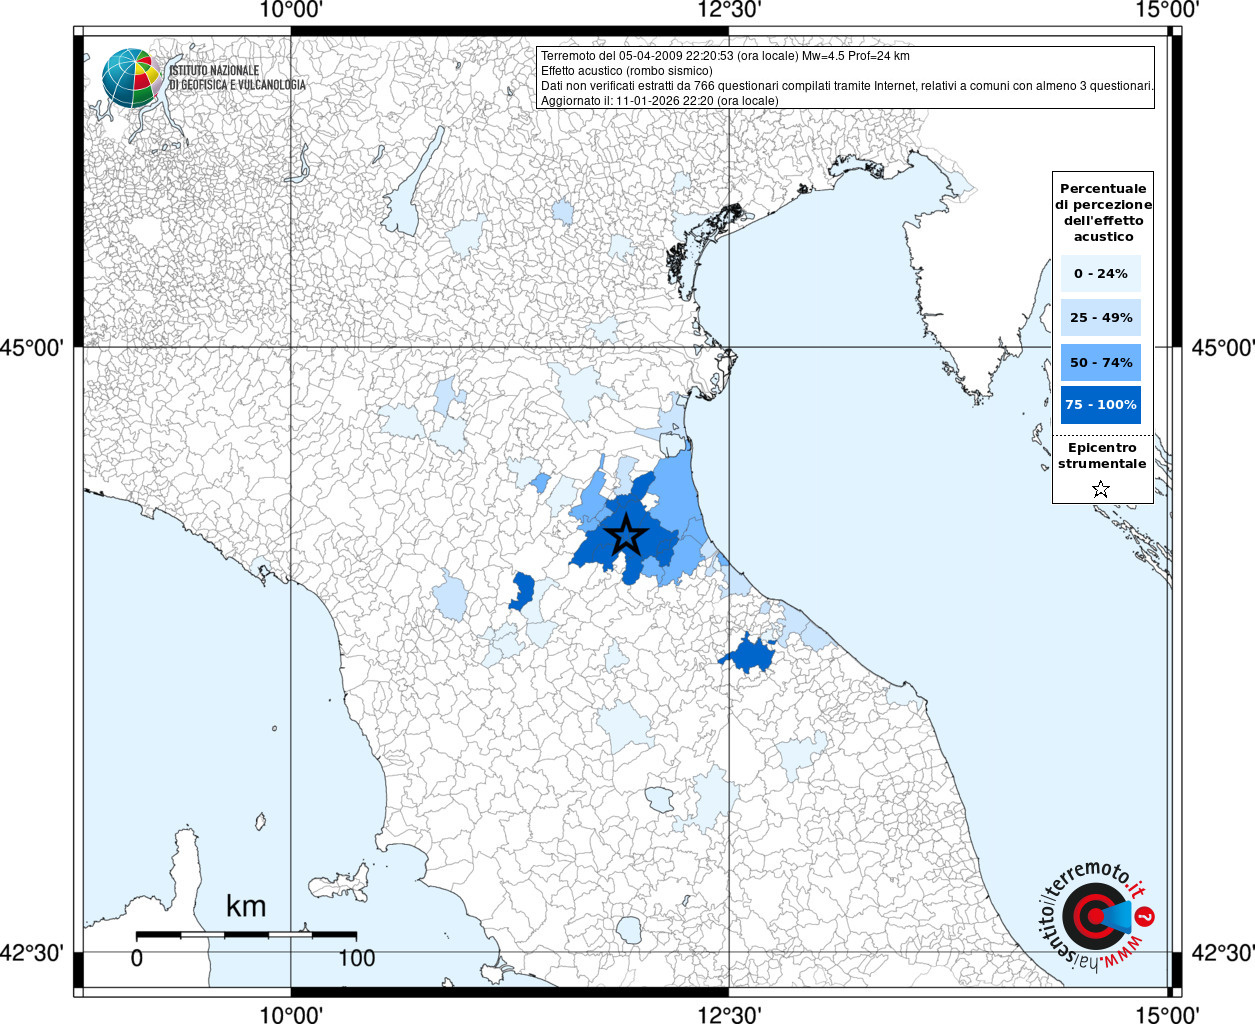This screenshot has height=1024, width=1255.
Task: Select the 25 - 49% legend swatch
Action: click(x=1101, y=317)
